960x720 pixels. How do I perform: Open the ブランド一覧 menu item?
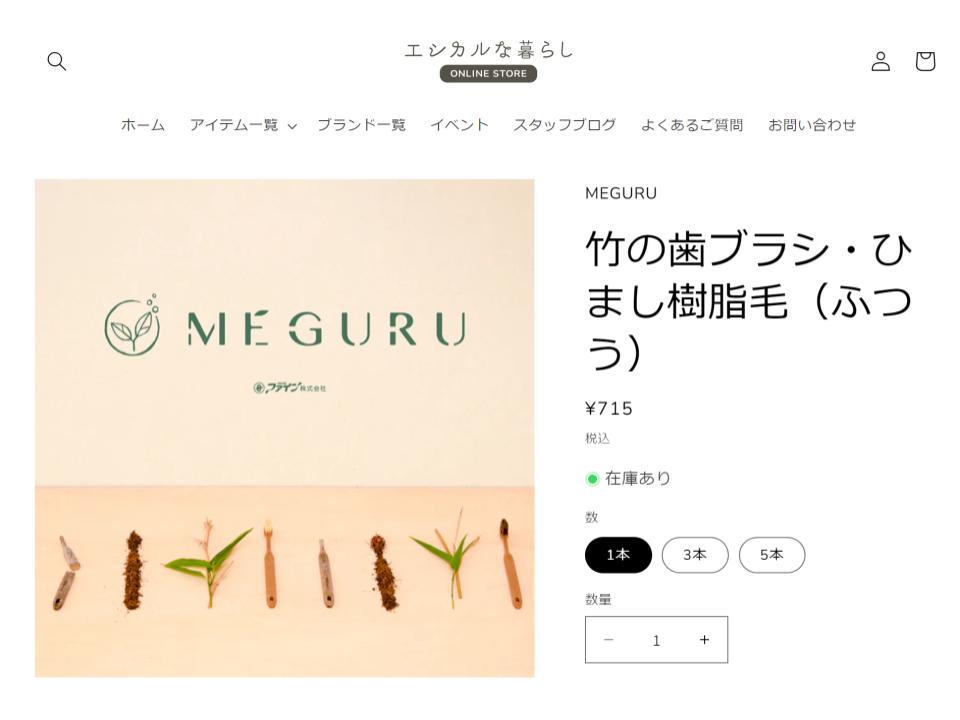click(x=361, y=125)
